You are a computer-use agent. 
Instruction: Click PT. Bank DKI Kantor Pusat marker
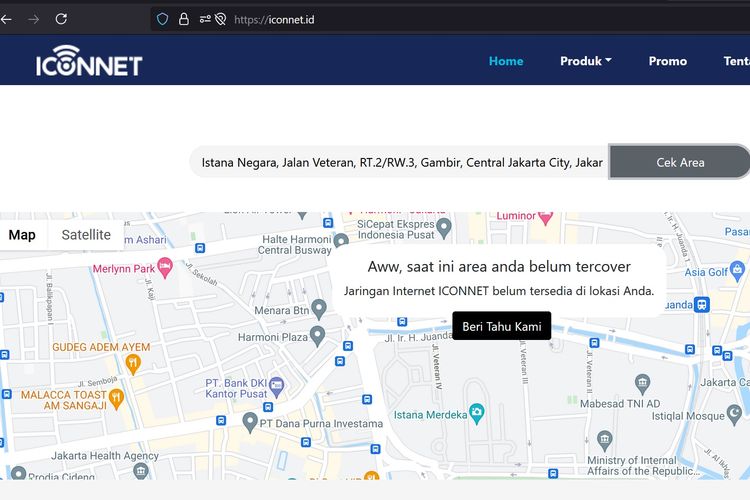coord(276,388)
